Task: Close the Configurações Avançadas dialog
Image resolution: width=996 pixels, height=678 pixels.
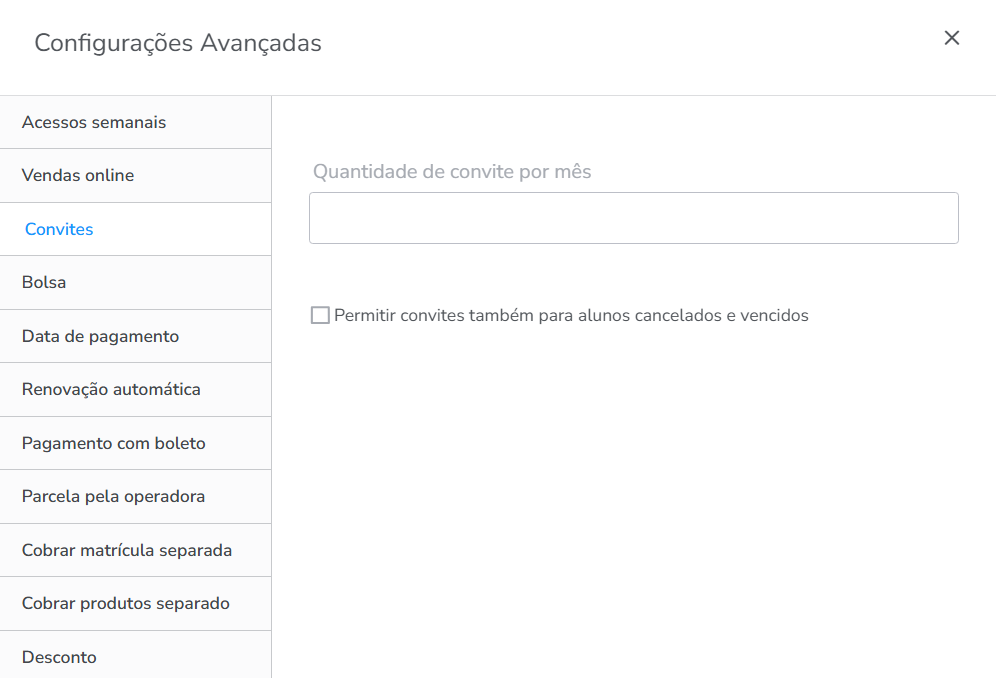Action: (x=951, y=38)
